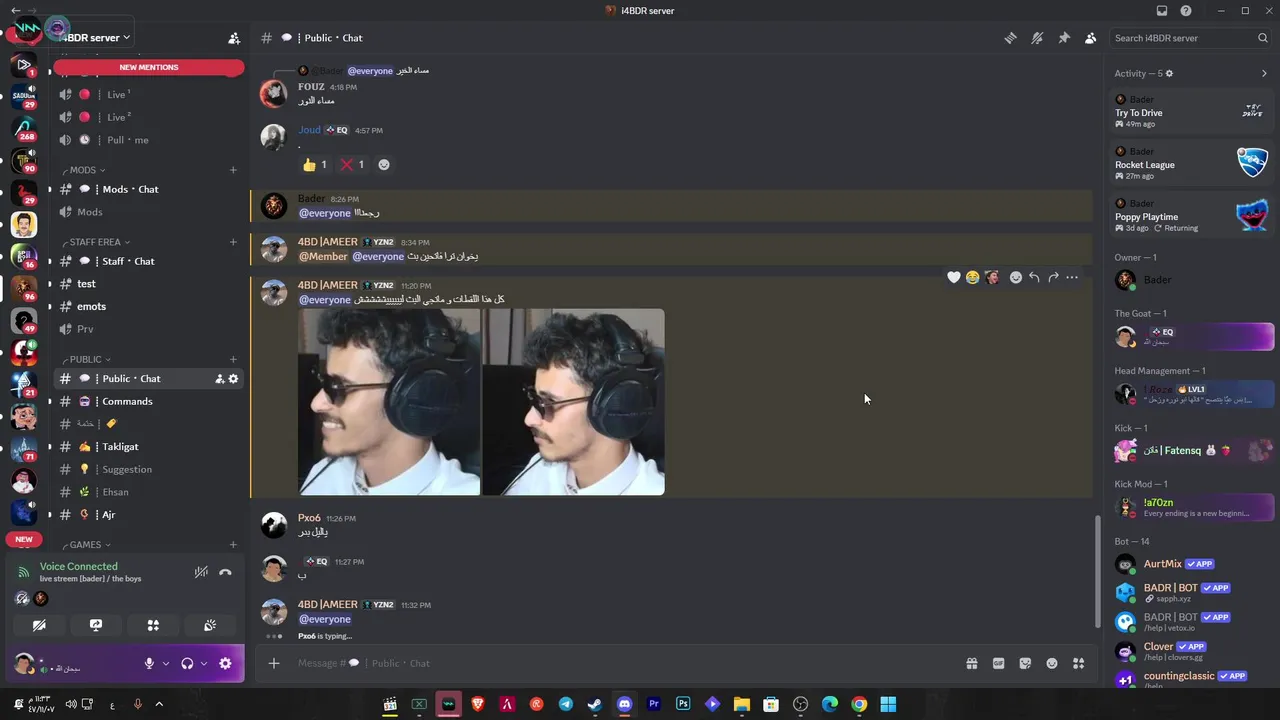Toggle X reaction on Joud's message
1280x720 pixels.
pyautogui.click(x=352, y=164)
